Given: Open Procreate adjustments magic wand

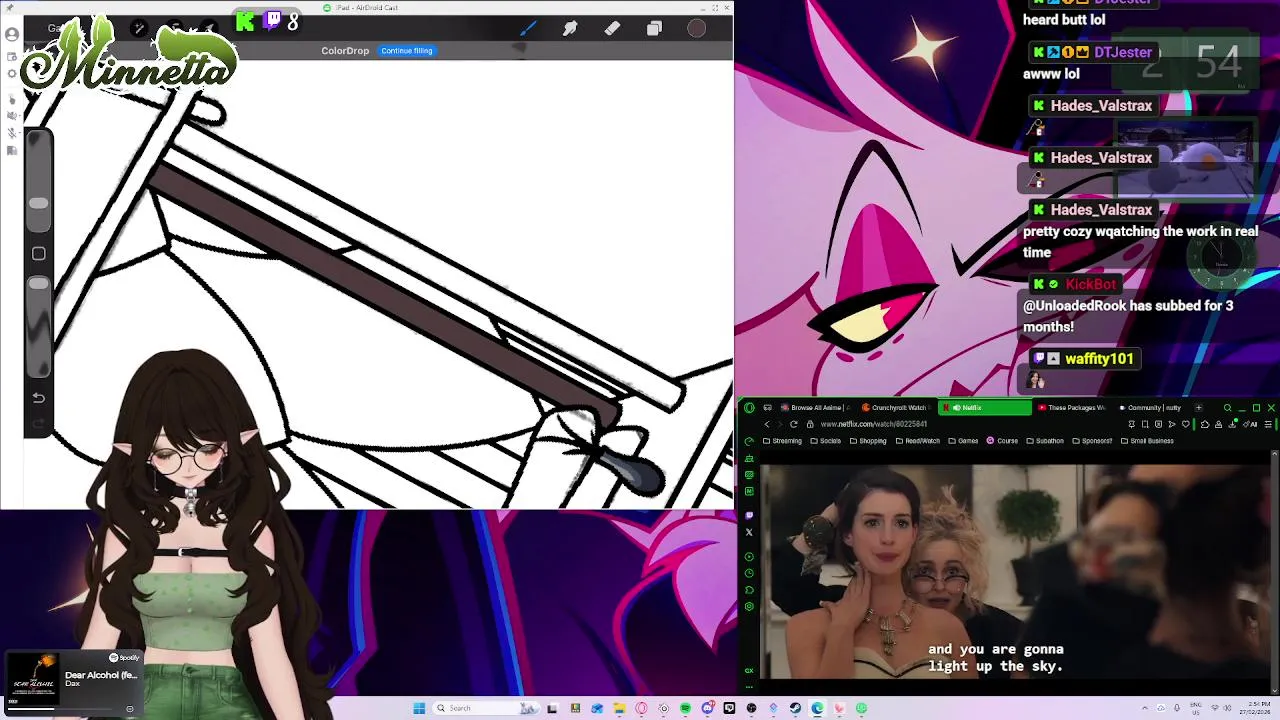Looking at the screenshot, I should 139,28.
